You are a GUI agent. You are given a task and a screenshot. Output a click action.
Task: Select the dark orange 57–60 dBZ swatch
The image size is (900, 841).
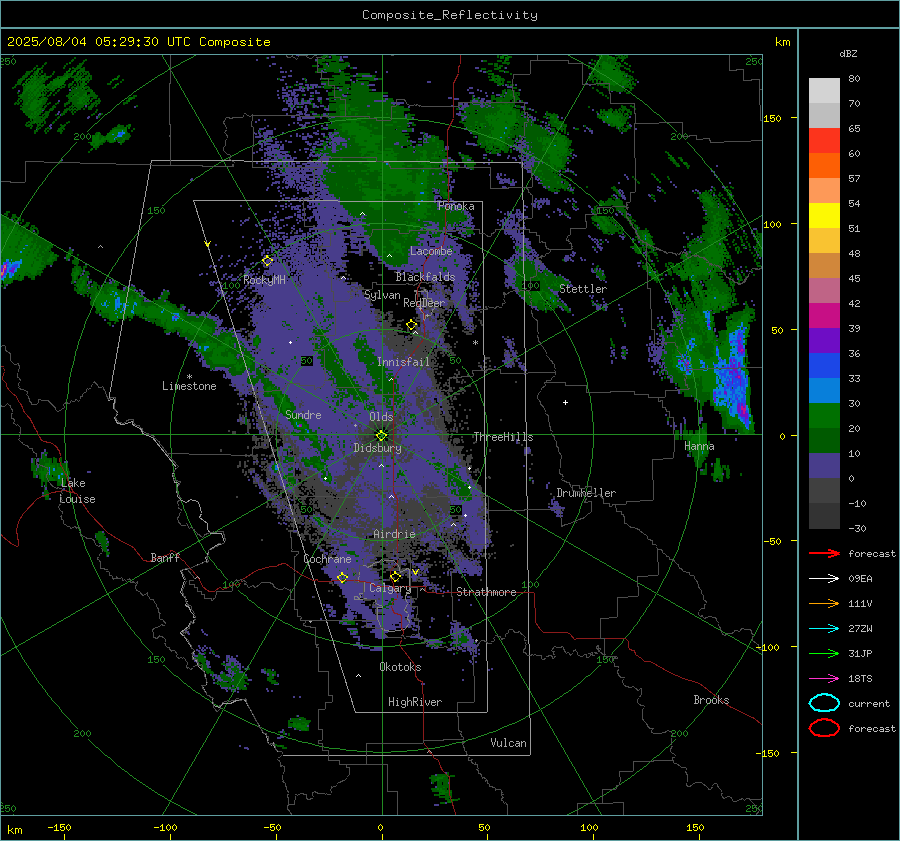click(x=824, y=165)
